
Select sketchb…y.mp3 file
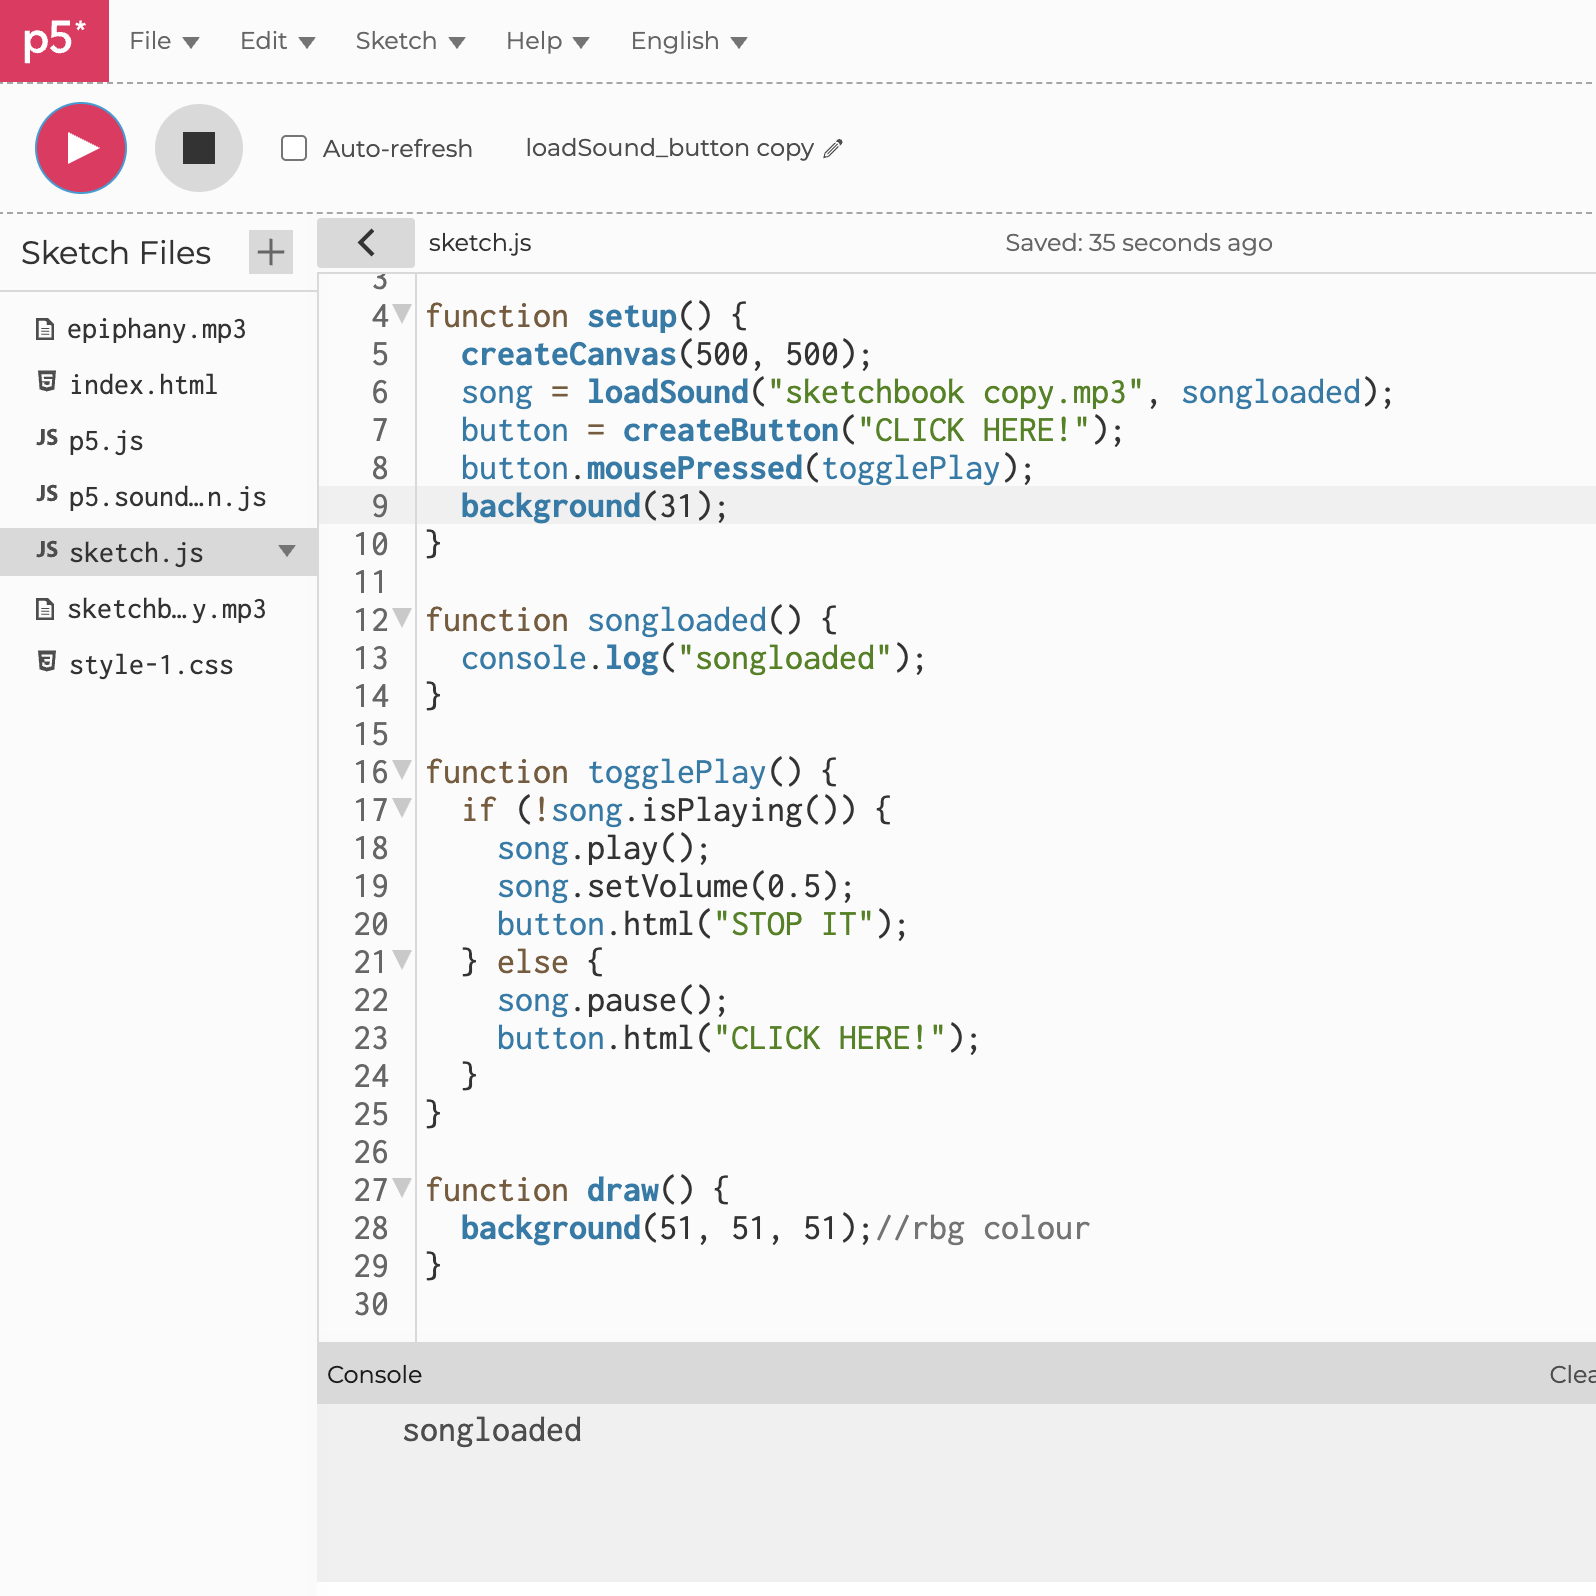point(167,609)
